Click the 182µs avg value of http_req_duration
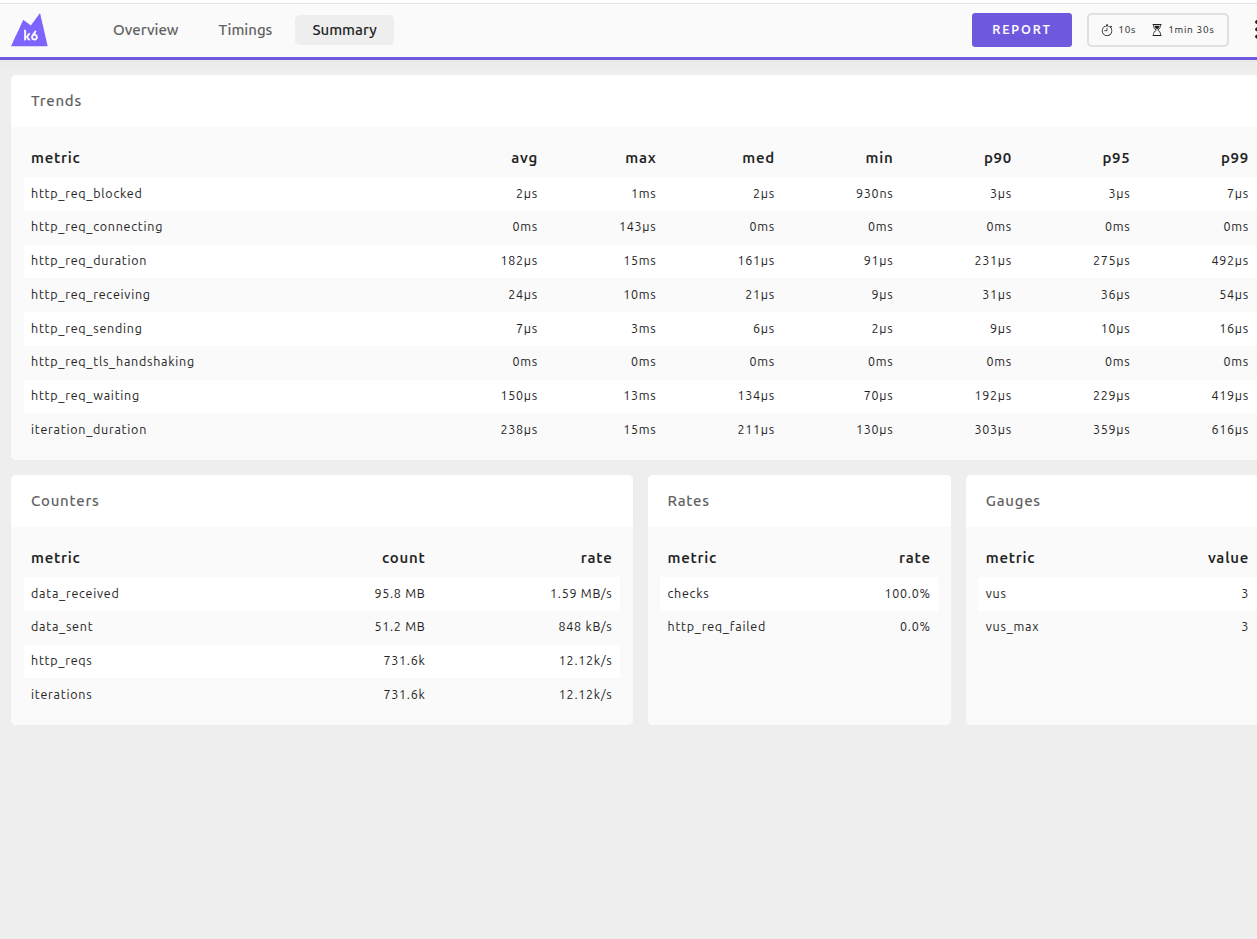The height and width of the screenshot is (939, 1257). [519, 261]
